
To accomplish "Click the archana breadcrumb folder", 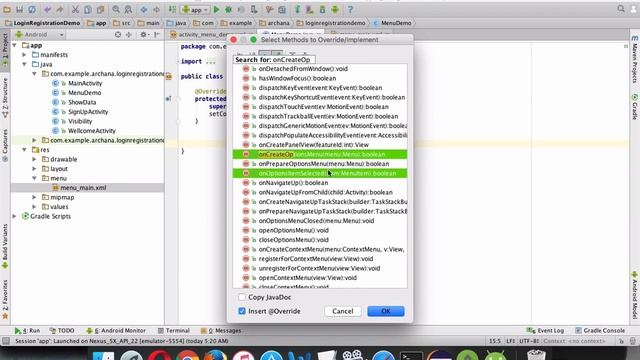I will [x=274, y=23].
